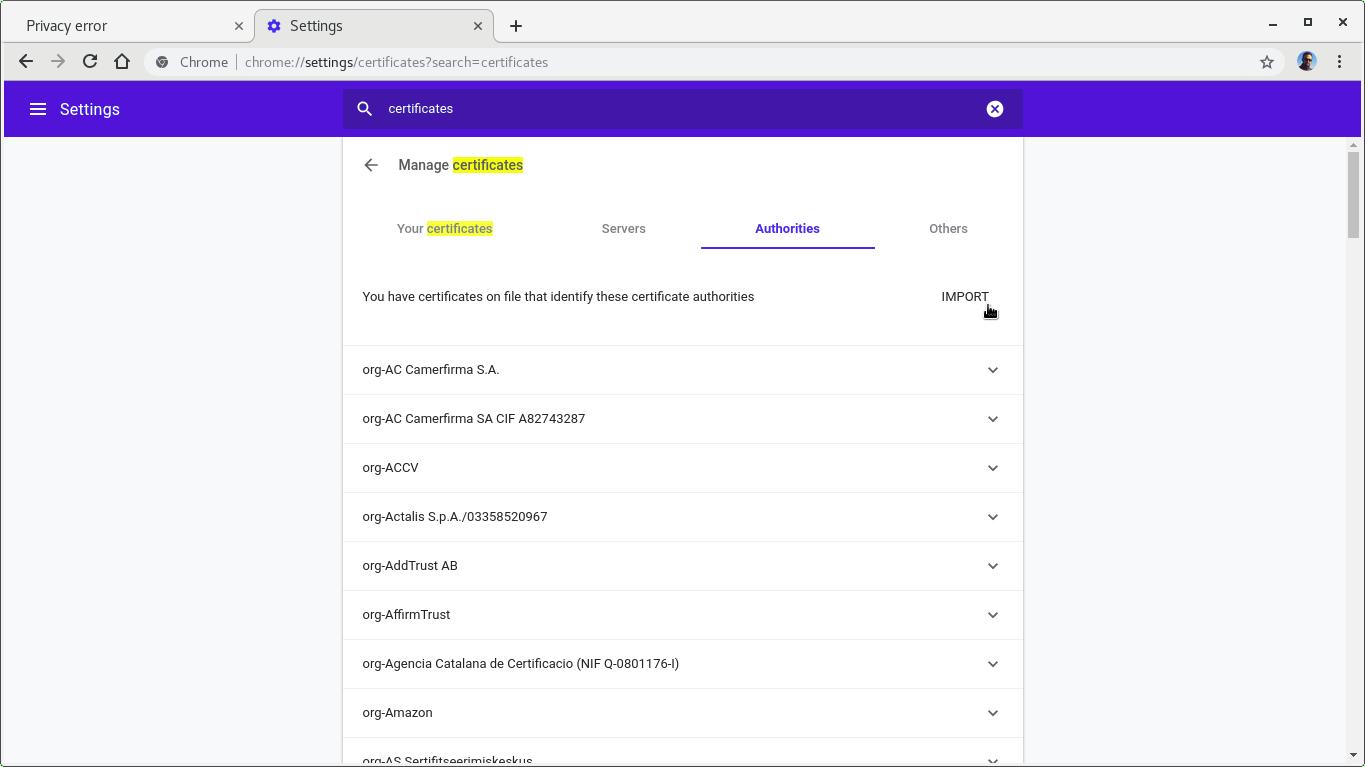Expand the org-ACCV certificate authority

pyautogui.click(x=992, y=468)
